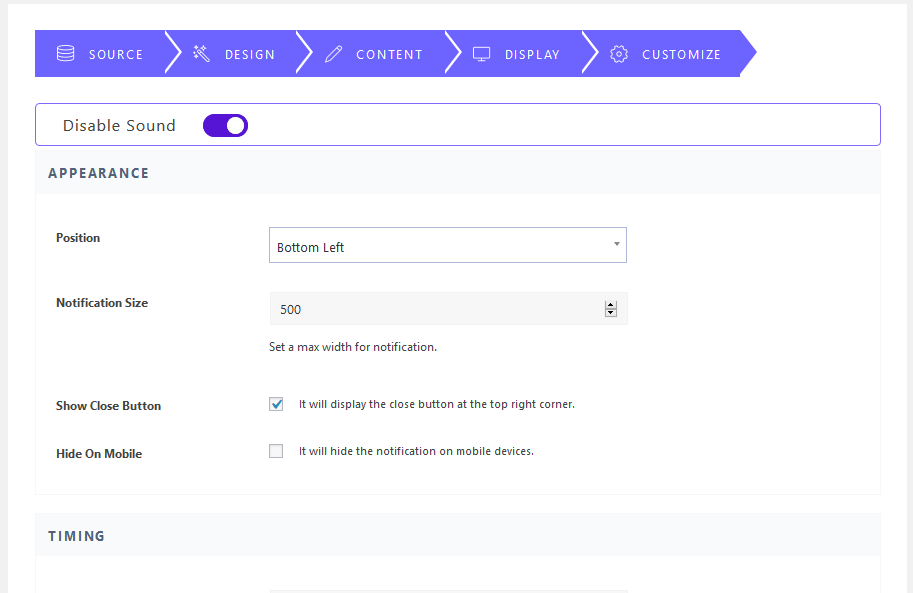Switch to the SOURCE step
913x593 pixels.
tap(116, 54)
